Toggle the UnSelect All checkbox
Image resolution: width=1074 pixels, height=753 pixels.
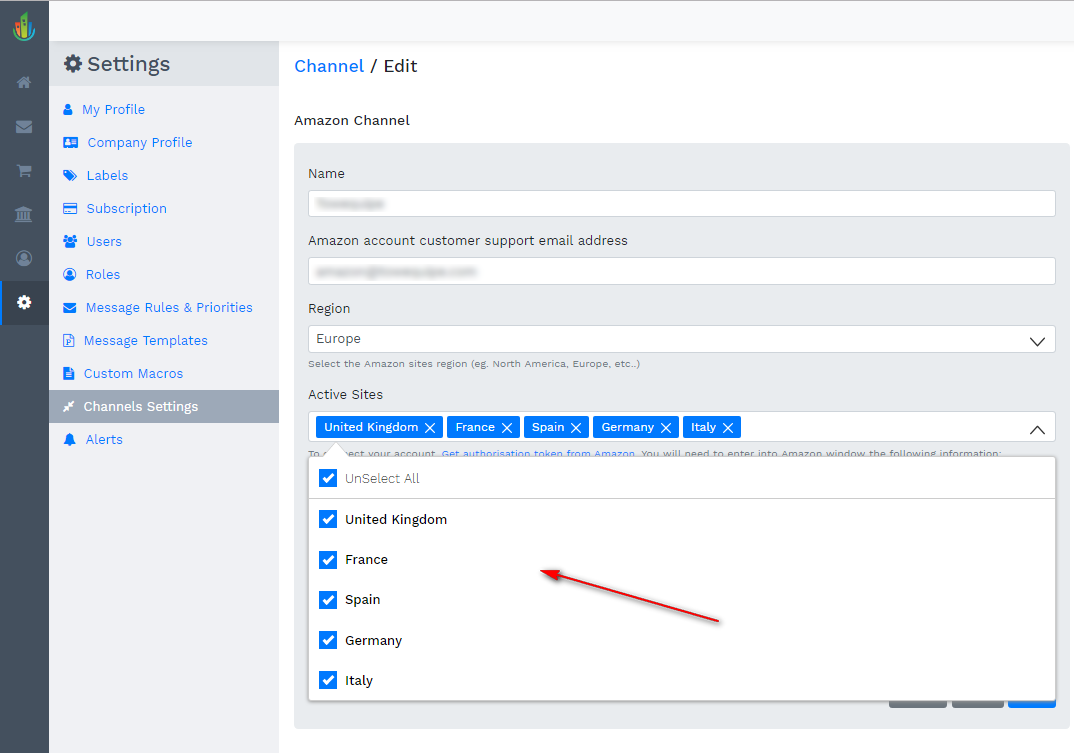[328, 478]
